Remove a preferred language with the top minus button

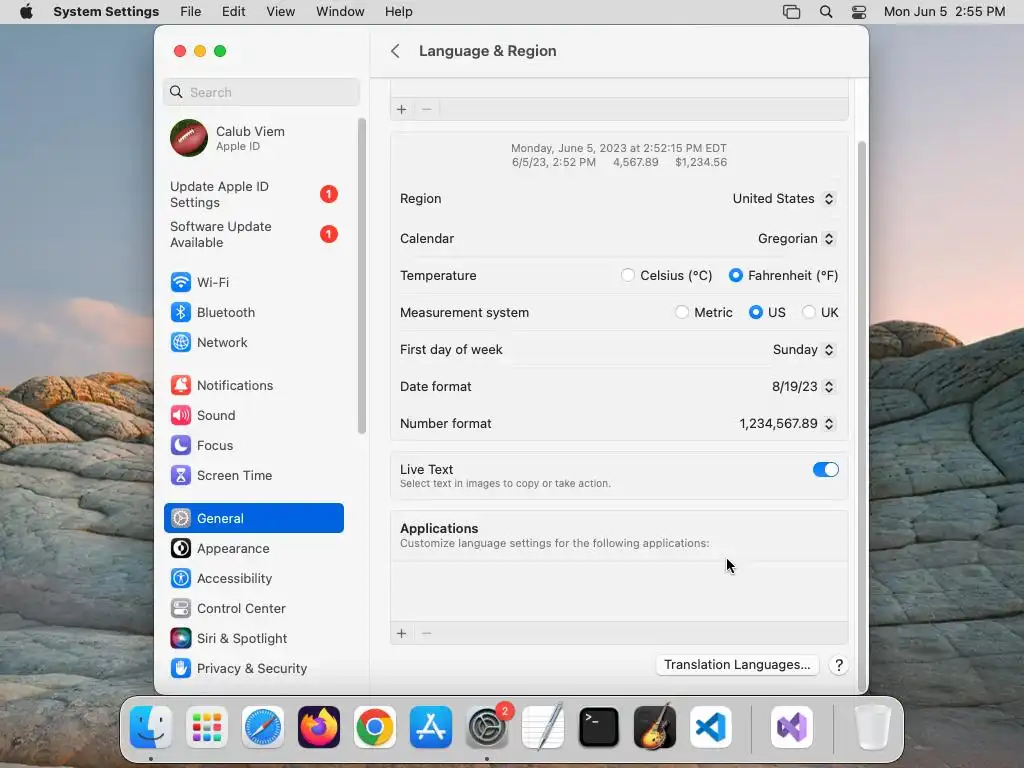(x=426, y=109)
